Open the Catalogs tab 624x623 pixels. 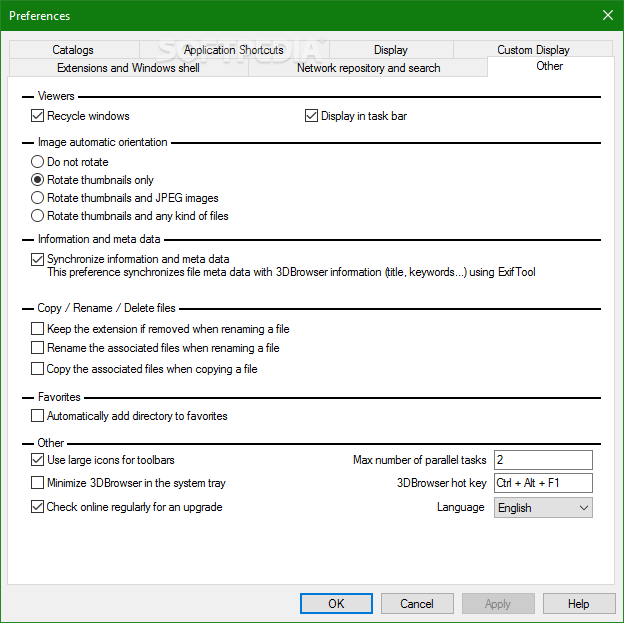point(73,50)
